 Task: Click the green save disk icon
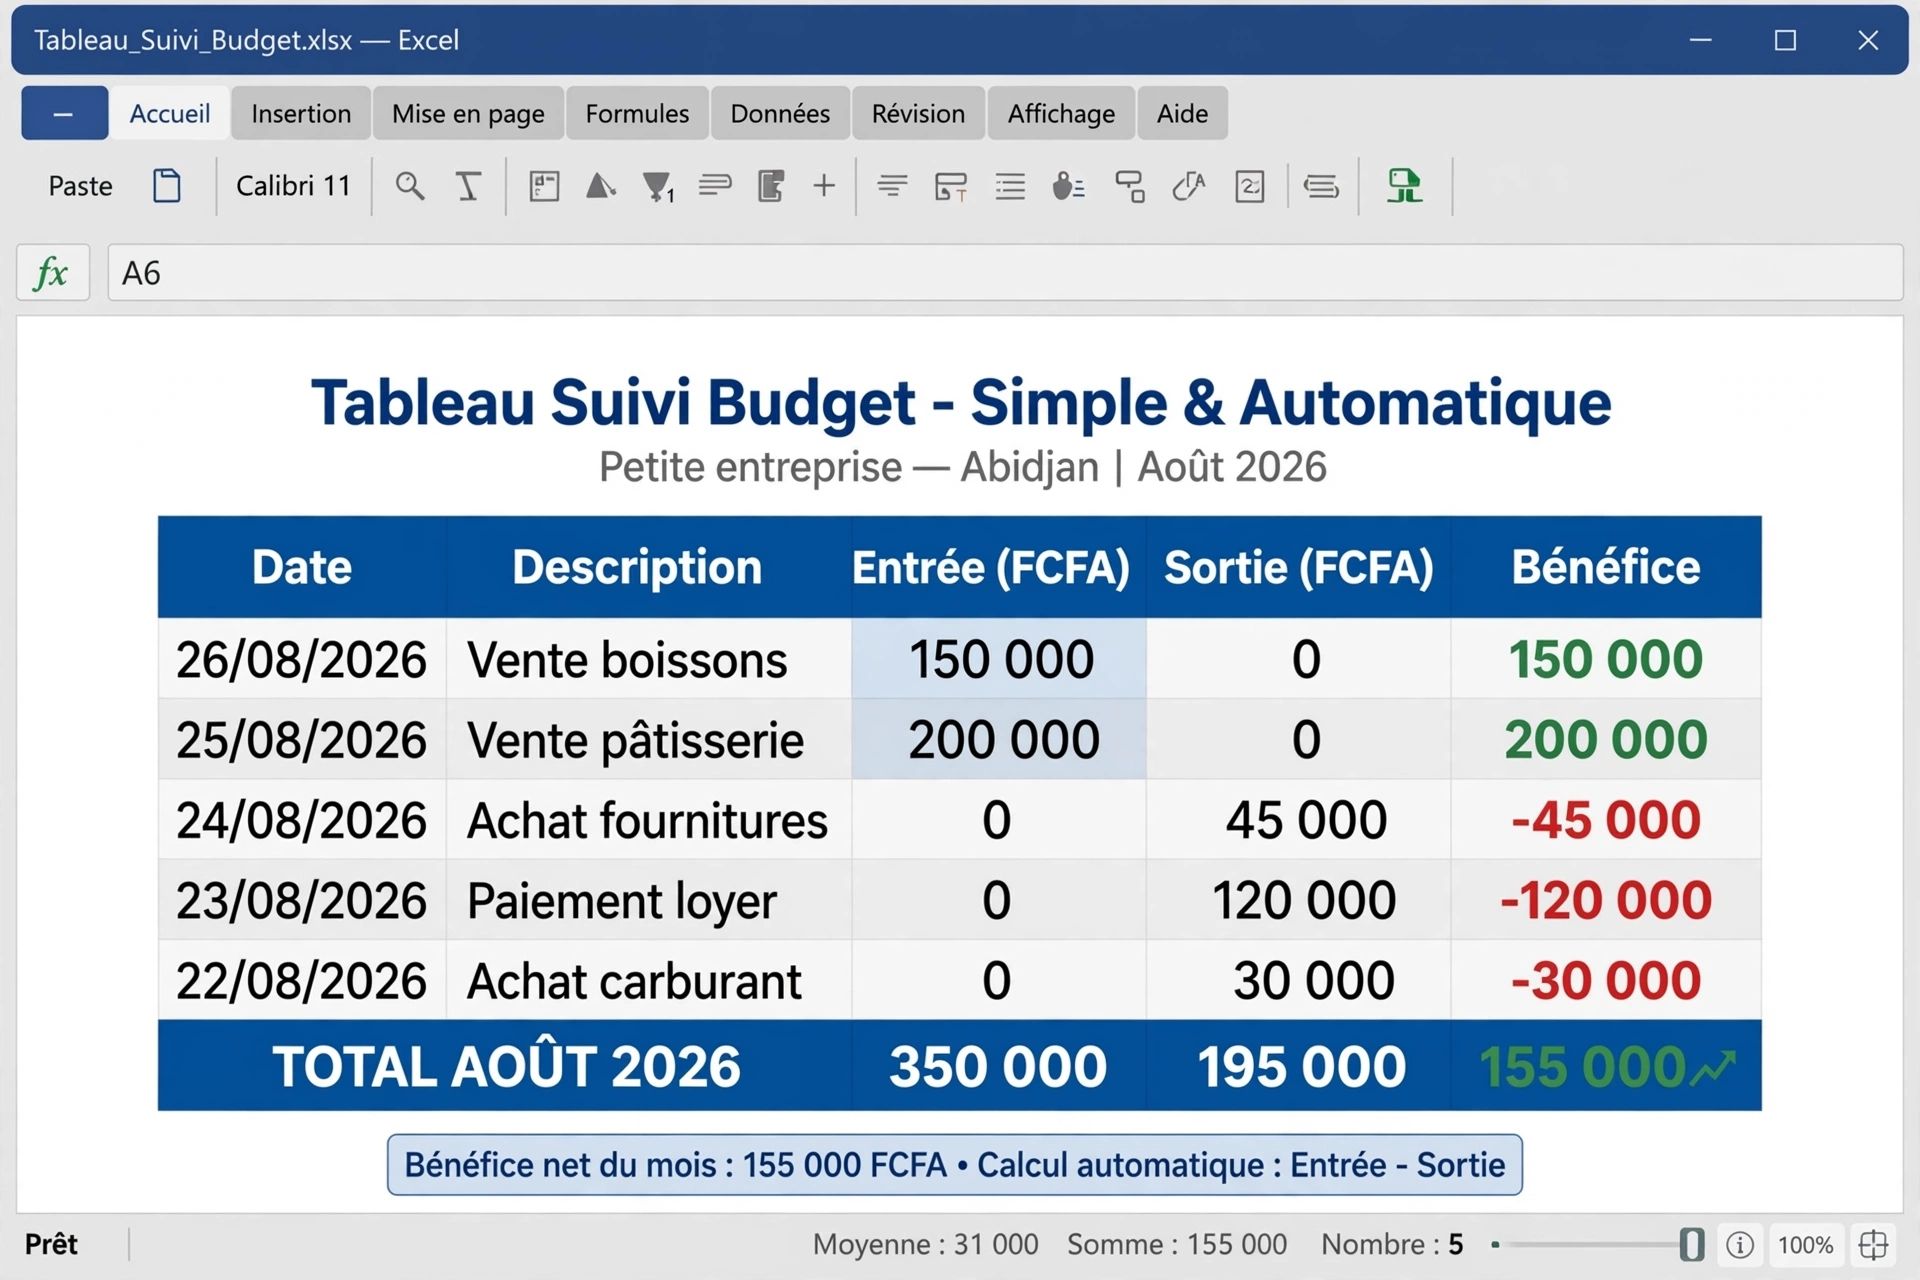click(x=1404, y=186)
